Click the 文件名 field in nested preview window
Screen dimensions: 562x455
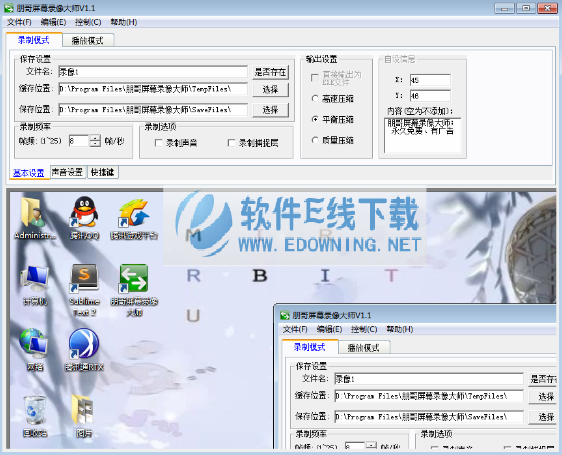click(x=429, y=379)
